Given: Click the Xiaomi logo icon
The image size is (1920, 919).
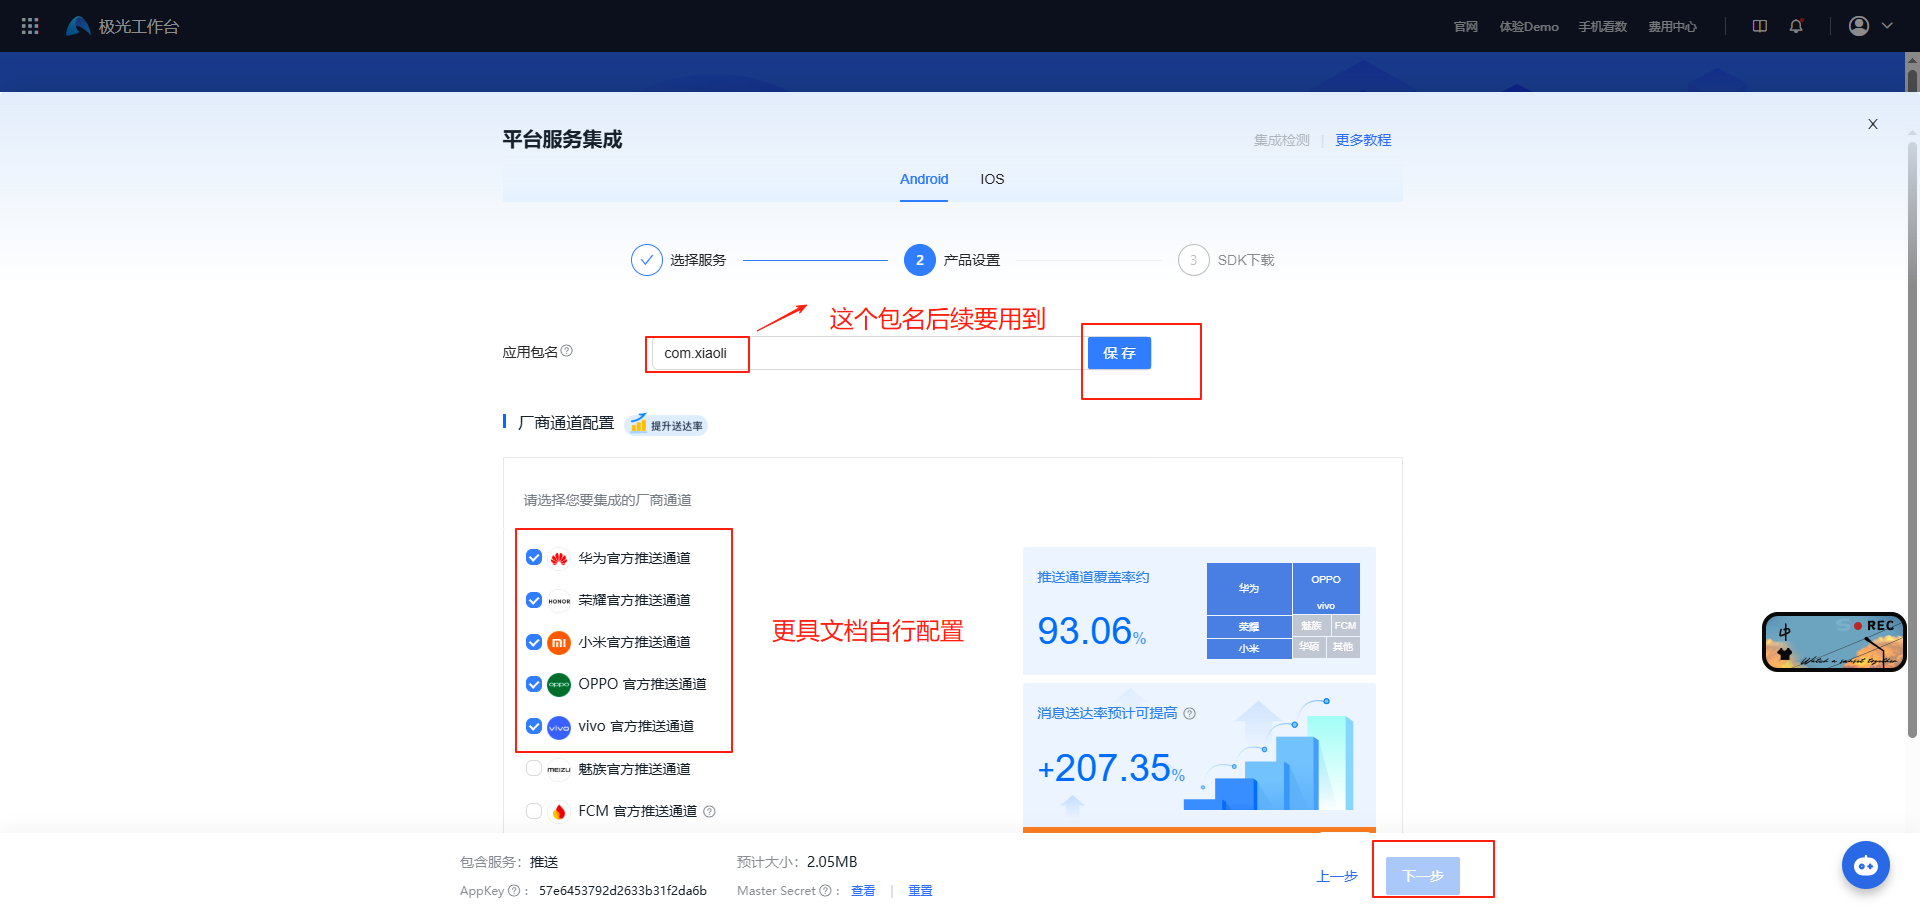Looking at the screenshot, I should point(559,642).
